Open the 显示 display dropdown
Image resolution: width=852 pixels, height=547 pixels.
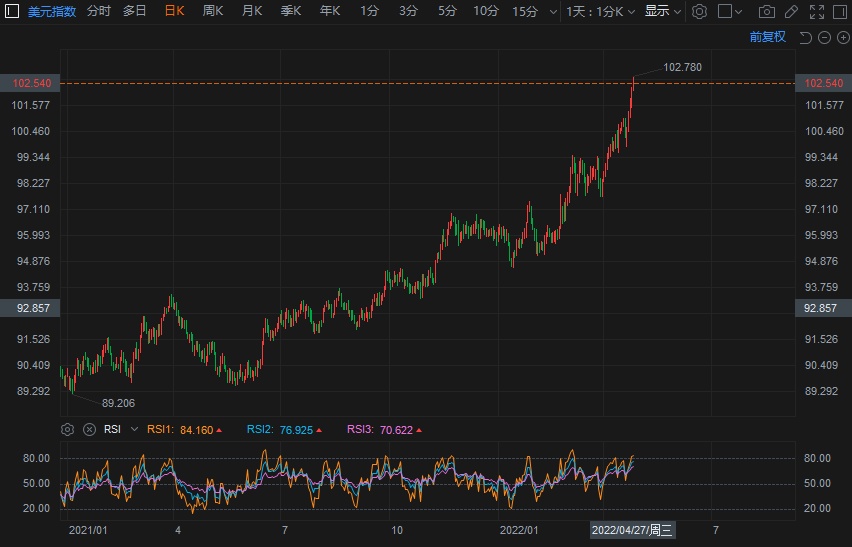663,12
